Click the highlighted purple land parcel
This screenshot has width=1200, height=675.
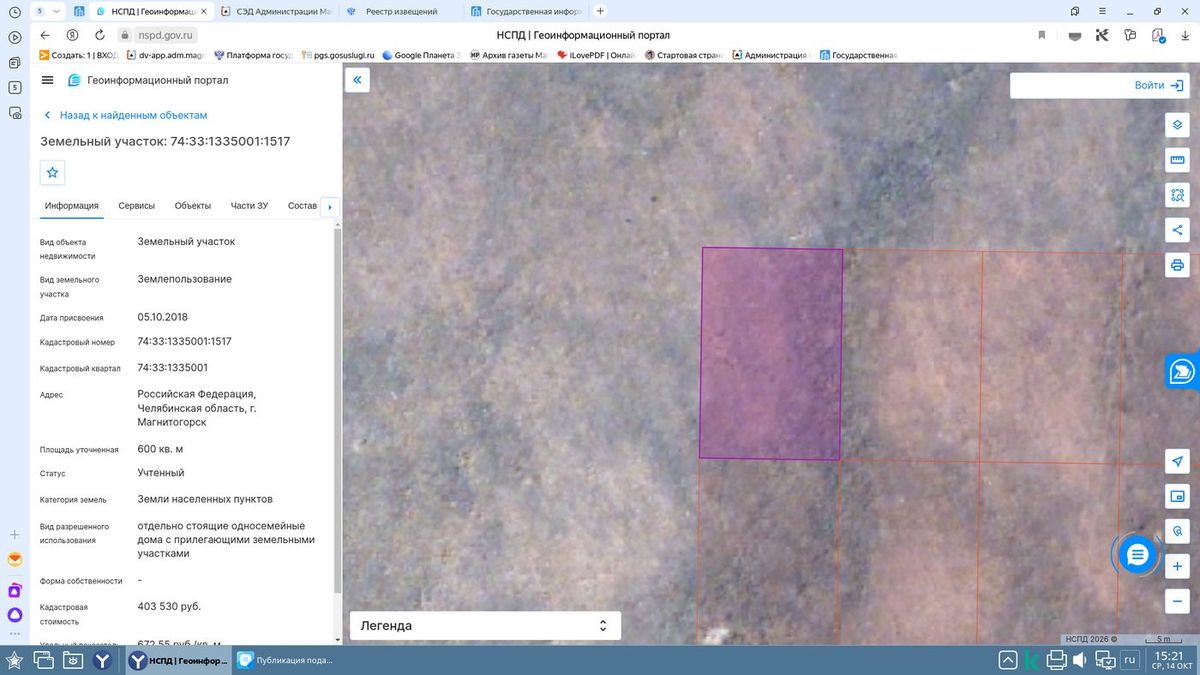pos(771,353)
